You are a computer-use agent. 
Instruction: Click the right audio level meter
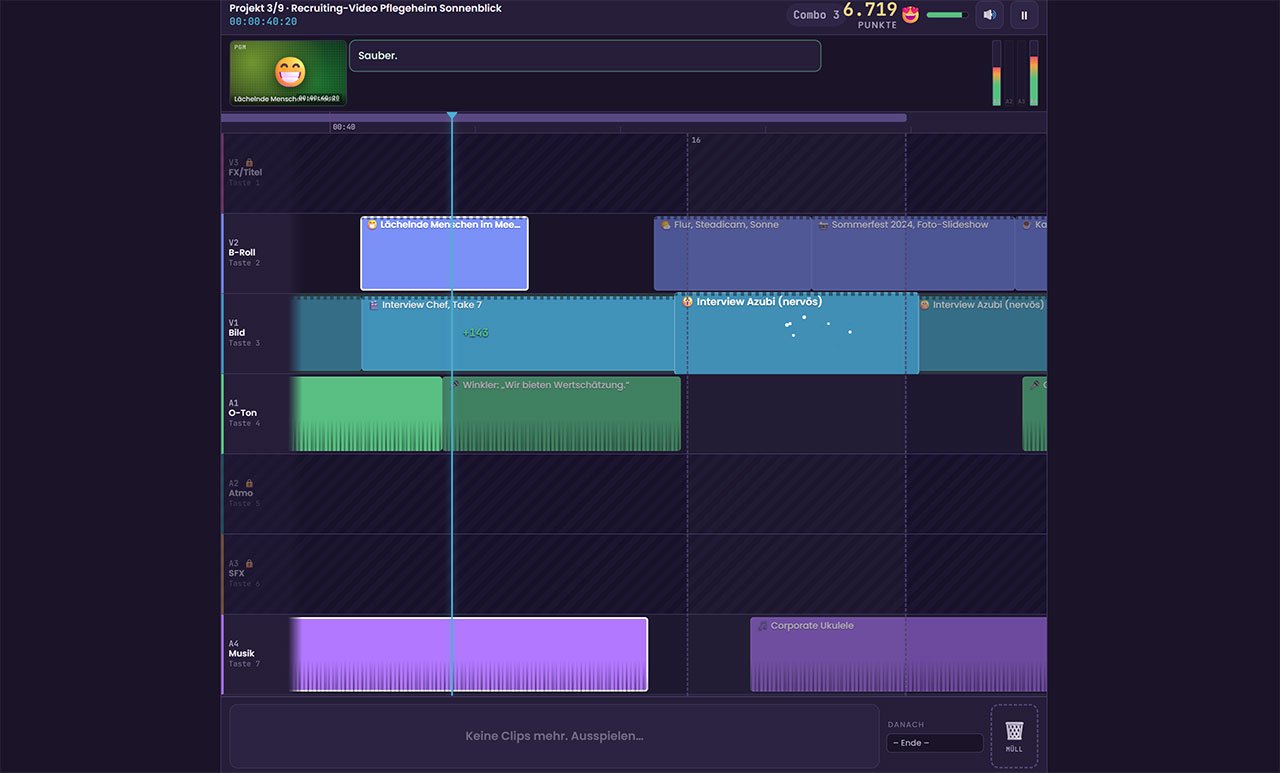[x=1033, y=73]
